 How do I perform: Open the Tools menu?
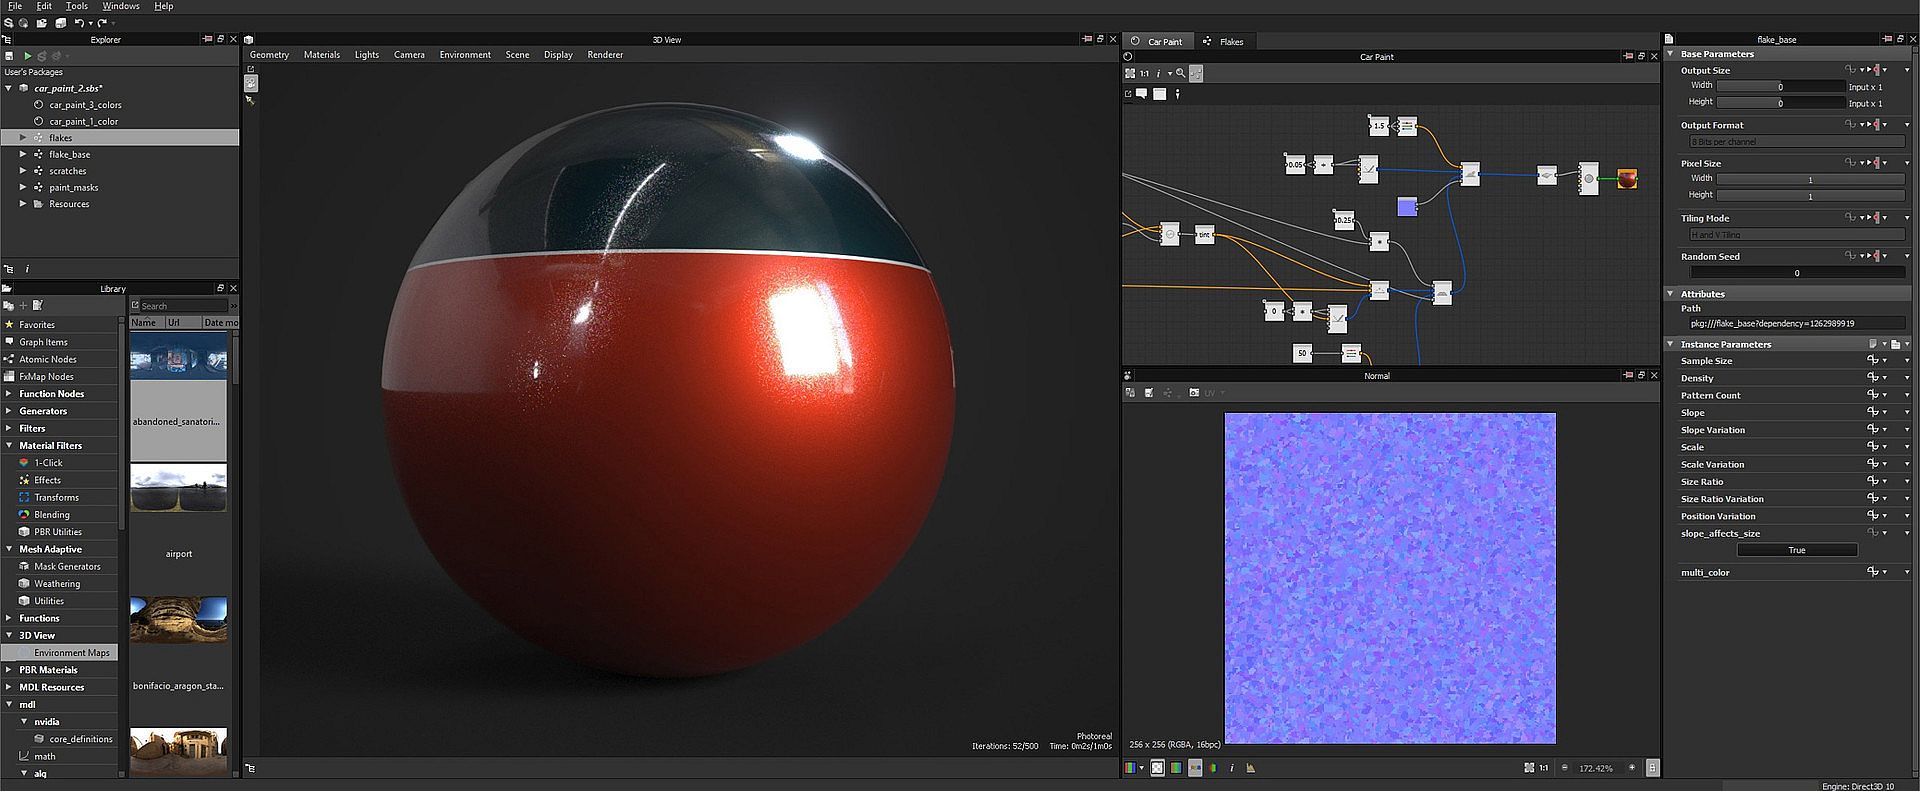click(x=77, y=6)
